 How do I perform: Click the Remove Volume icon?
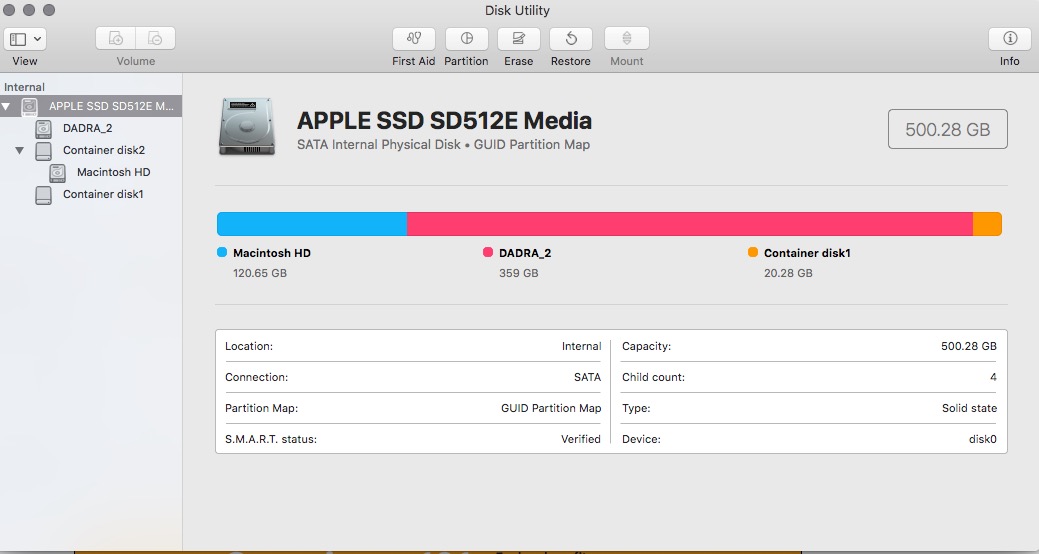(x=155, y=38)
